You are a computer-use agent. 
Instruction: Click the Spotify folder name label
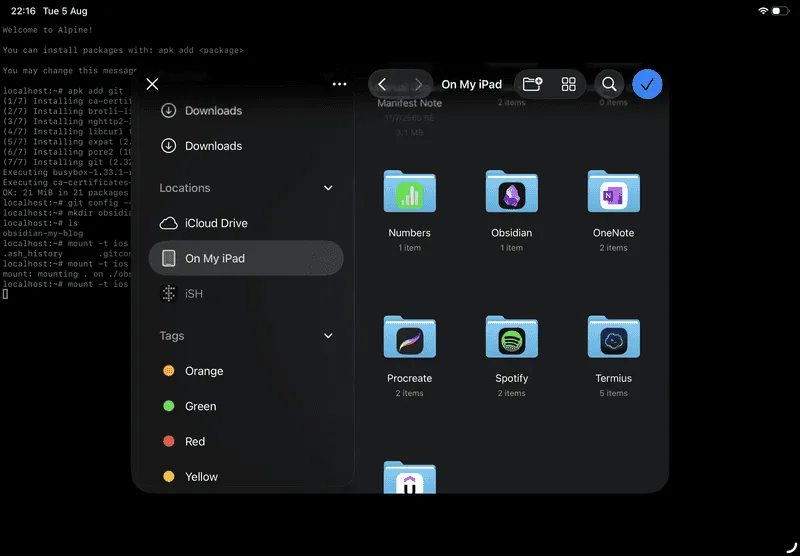(512, 378)
